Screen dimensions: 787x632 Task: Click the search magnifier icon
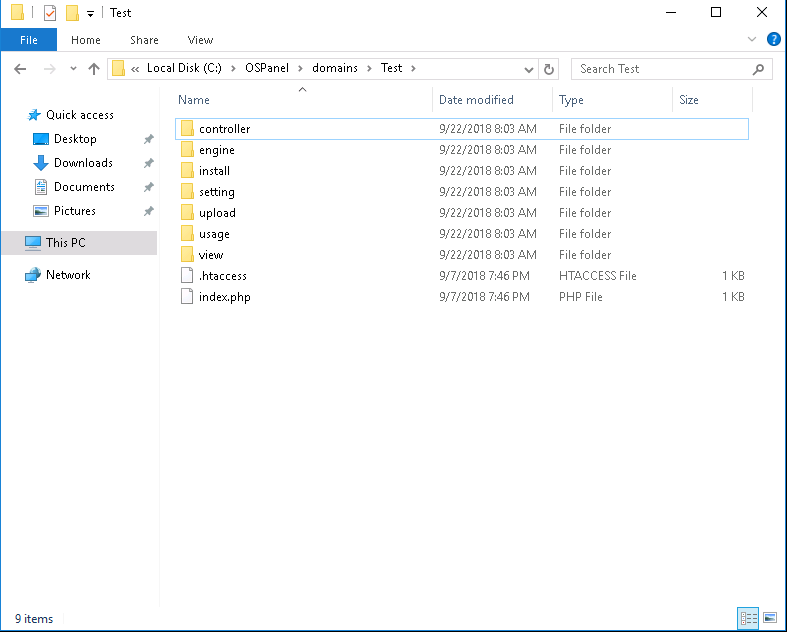click(758, 69)
